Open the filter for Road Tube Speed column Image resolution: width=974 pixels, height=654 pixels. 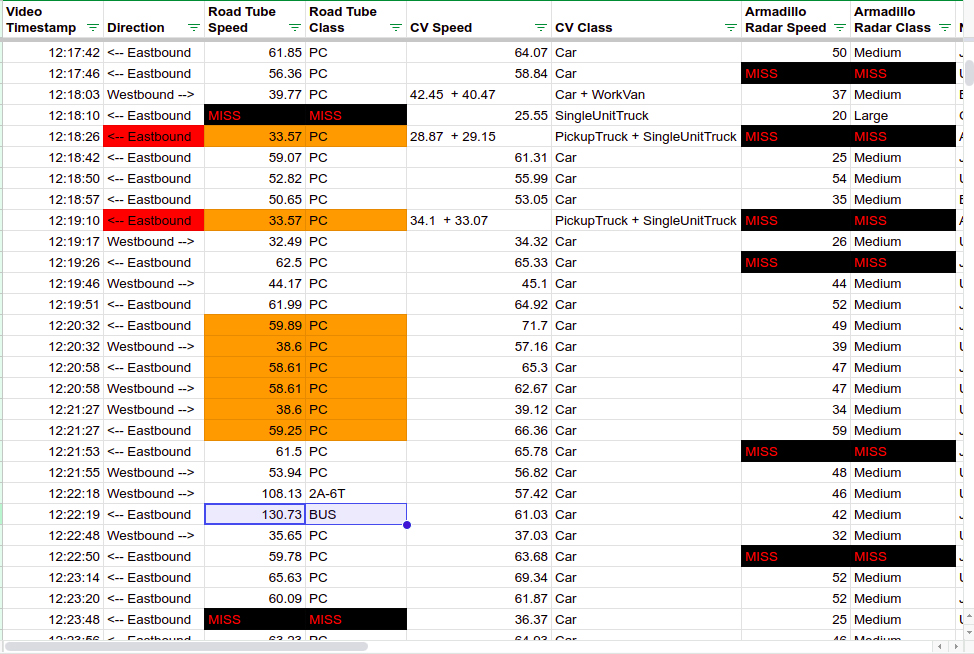coord(297,27)
